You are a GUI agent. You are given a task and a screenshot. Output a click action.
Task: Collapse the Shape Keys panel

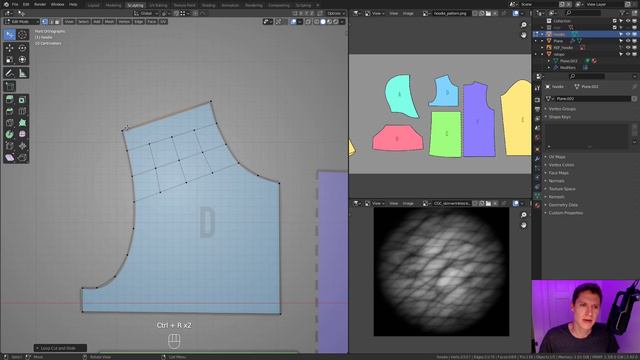pyautogui.click(x=559, y=117)
